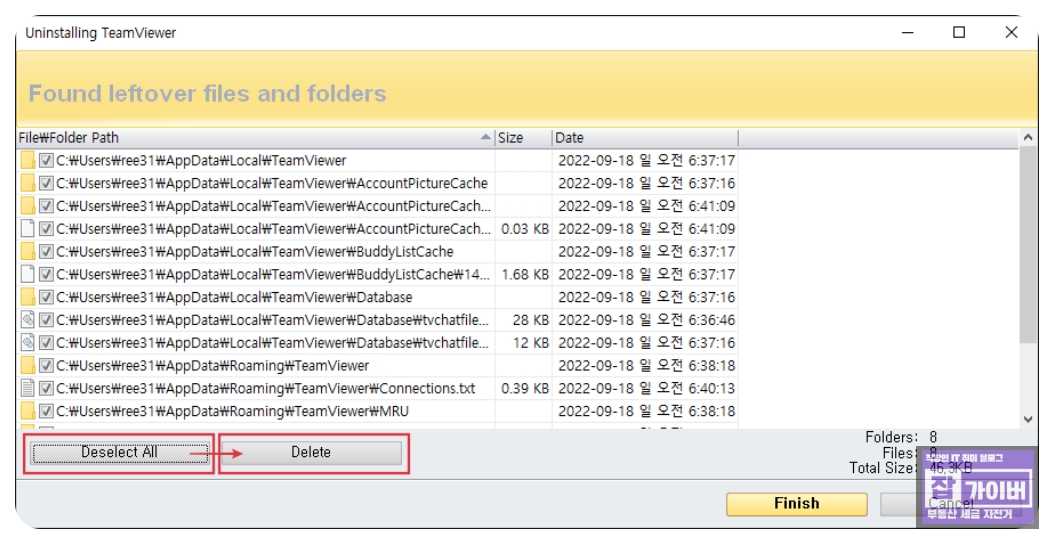Image resolution: width=1054 pixels, height=544 pixels.
Task: Click folder icon of BuddyListCache folder row
Action: tap(28, 252)
